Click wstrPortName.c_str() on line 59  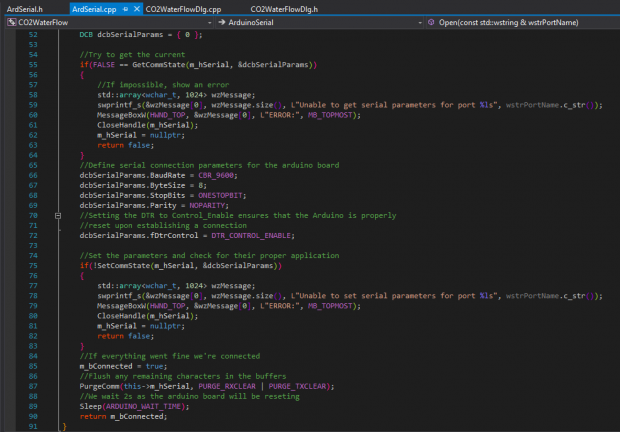tap(550, 105)
